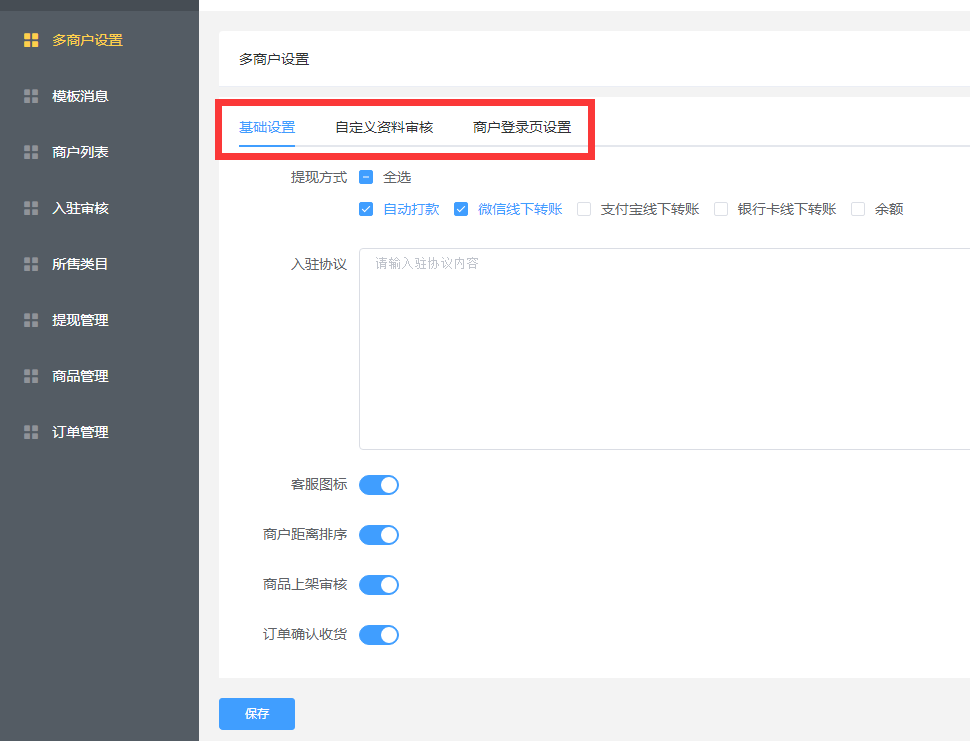
Task: Open 入驻审核 in the sidebar
Action: [x=80, y=208]
